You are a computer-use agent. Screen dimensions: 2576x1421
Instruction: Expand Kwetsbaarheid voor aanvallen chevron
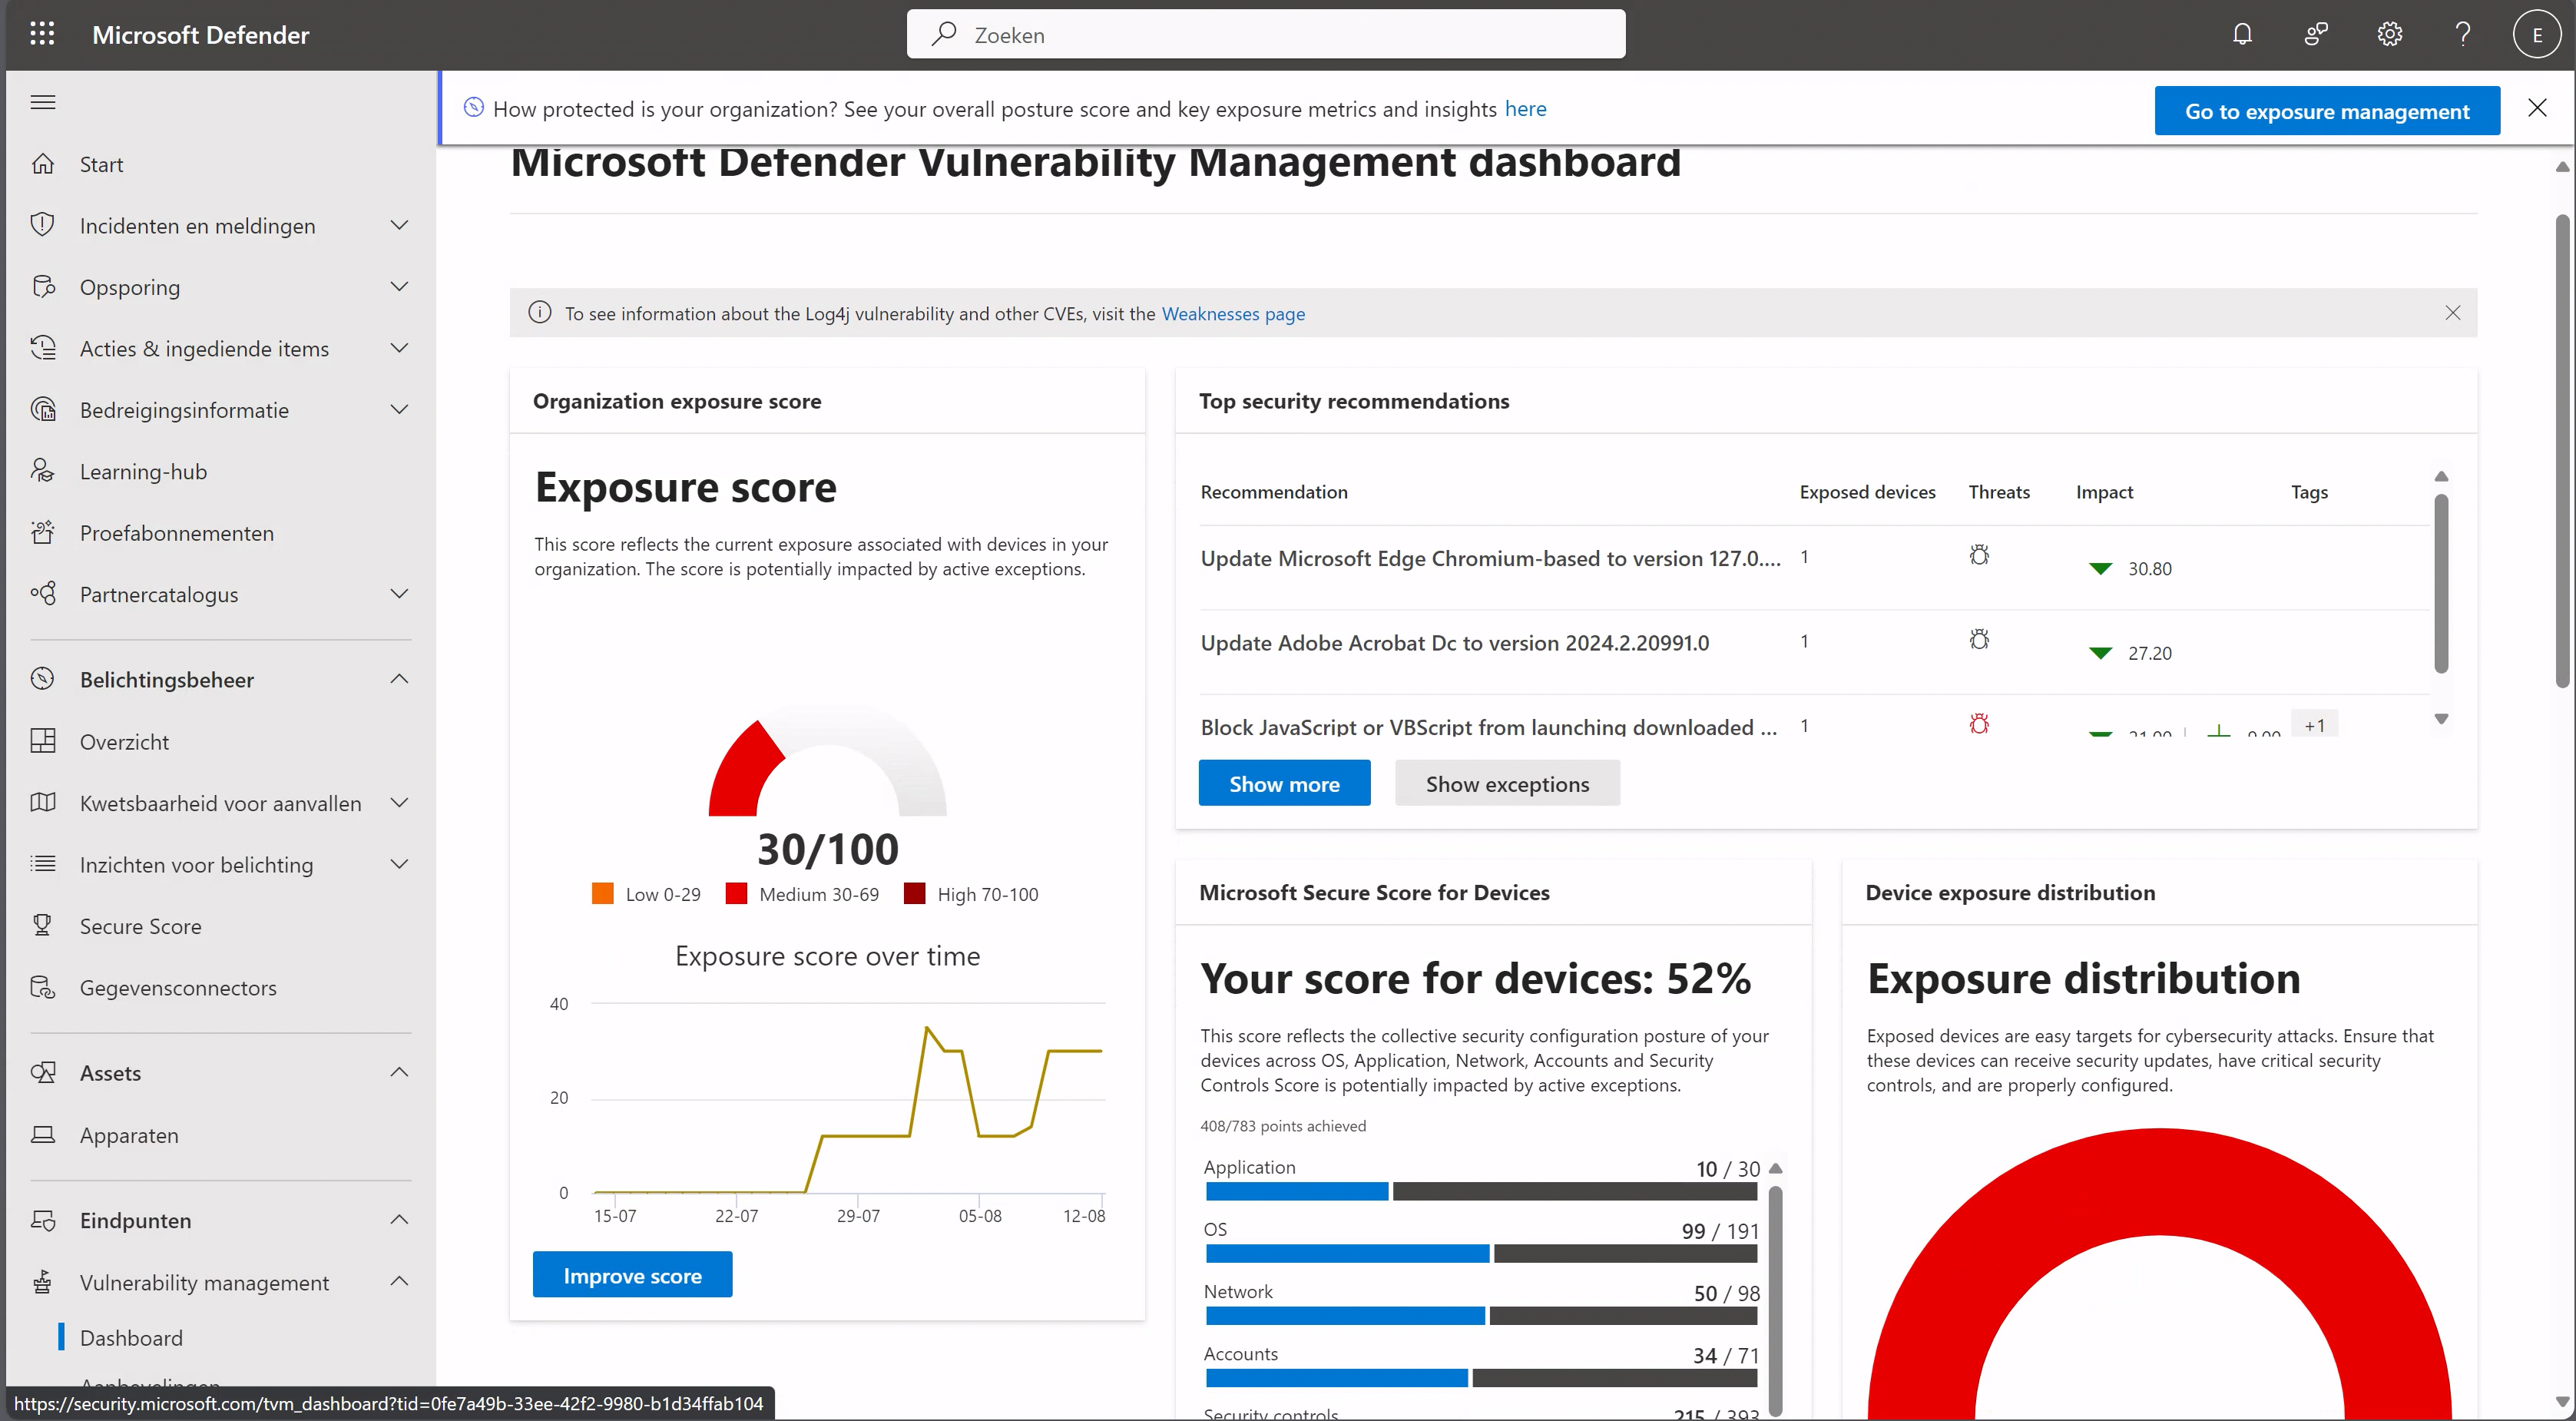(399, 803)
